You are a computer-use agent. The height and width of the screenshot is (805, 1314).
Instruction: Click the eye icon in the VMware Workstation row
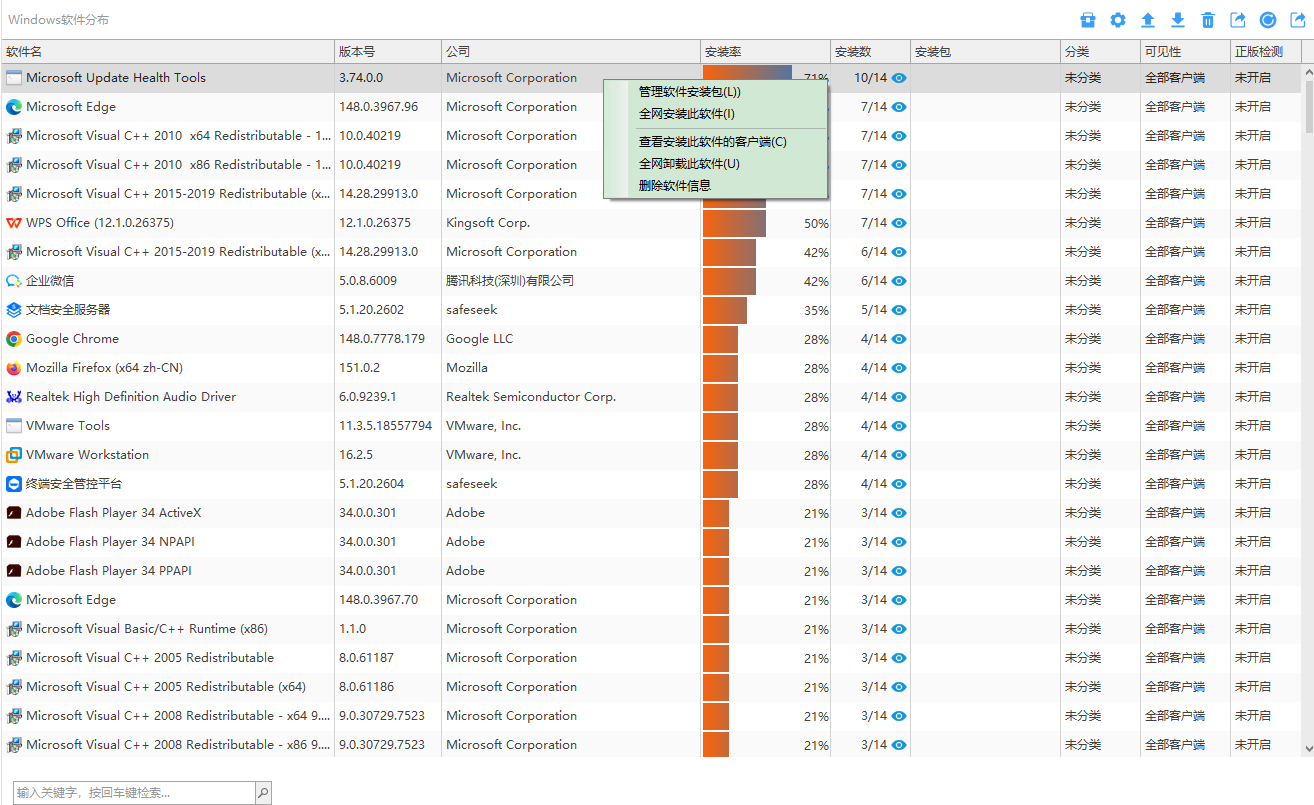click(x=899, y=455)
